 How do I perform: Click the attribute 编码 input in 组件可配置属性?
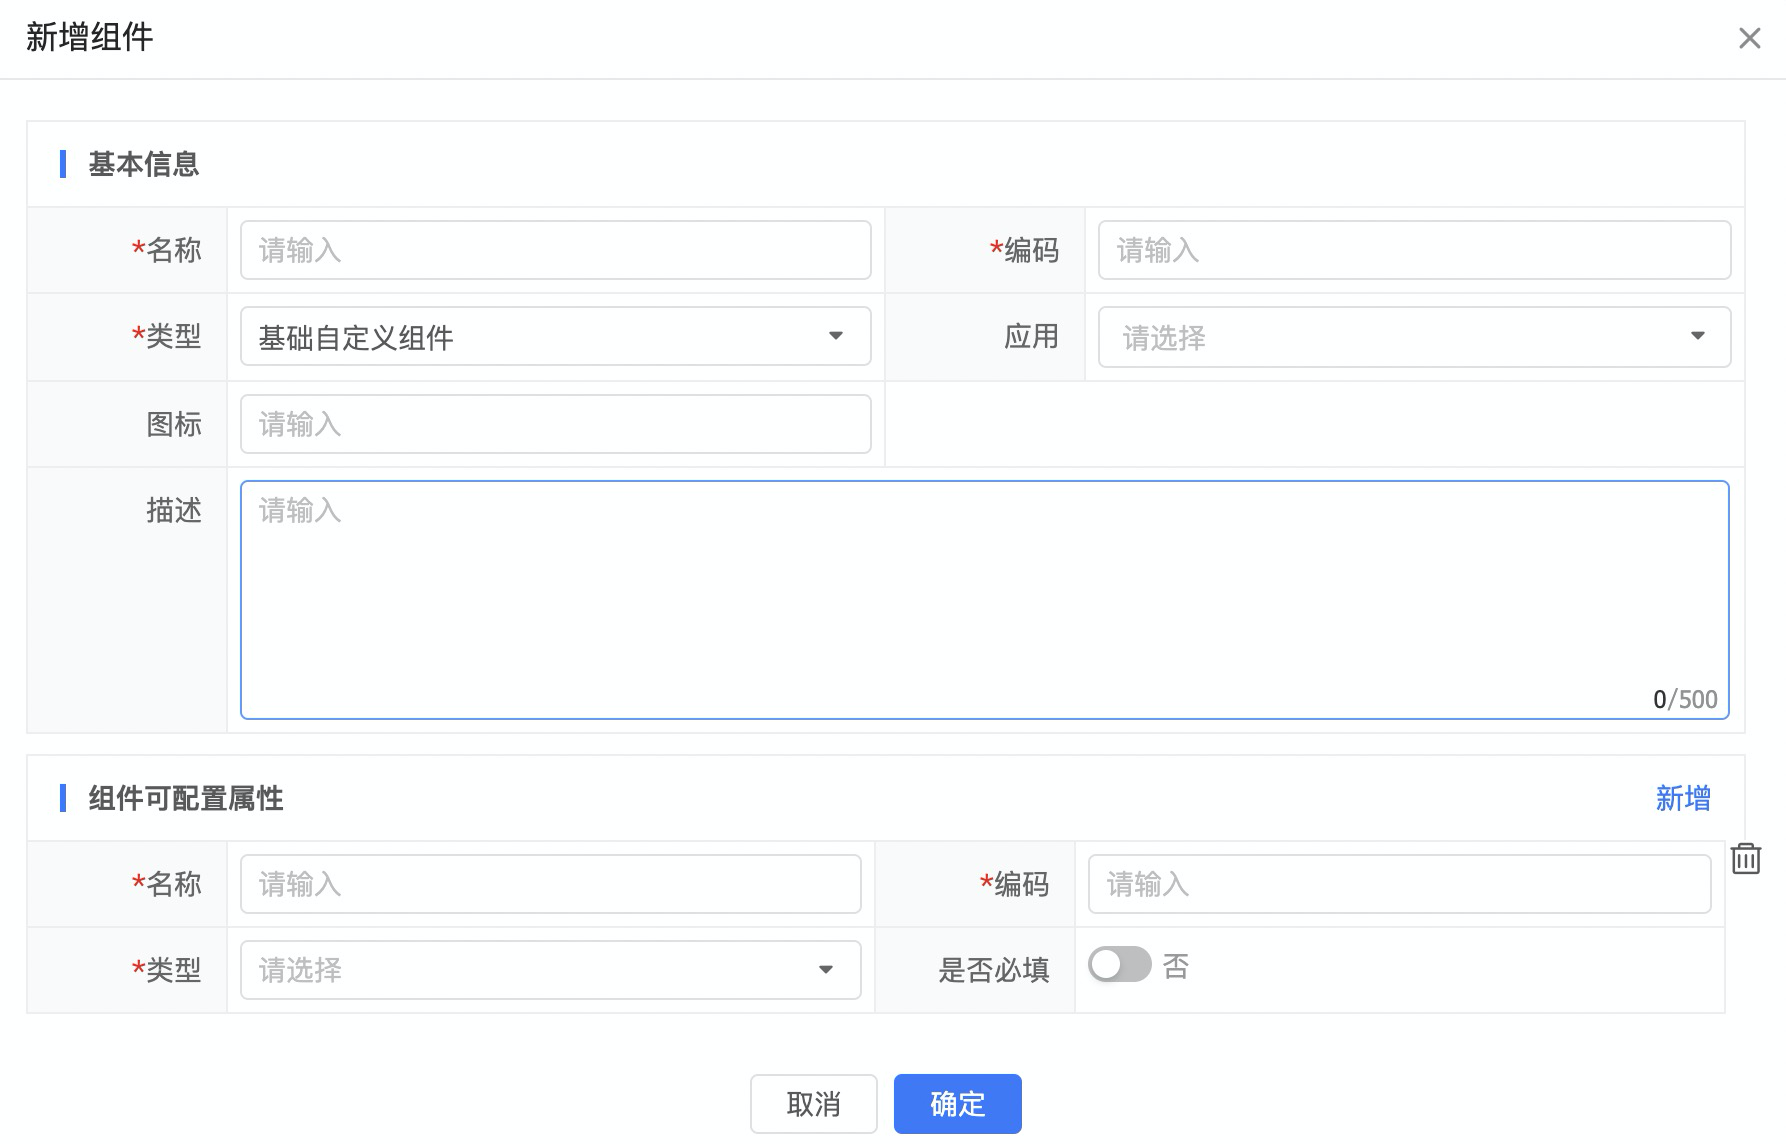[x=1398, y=884]
